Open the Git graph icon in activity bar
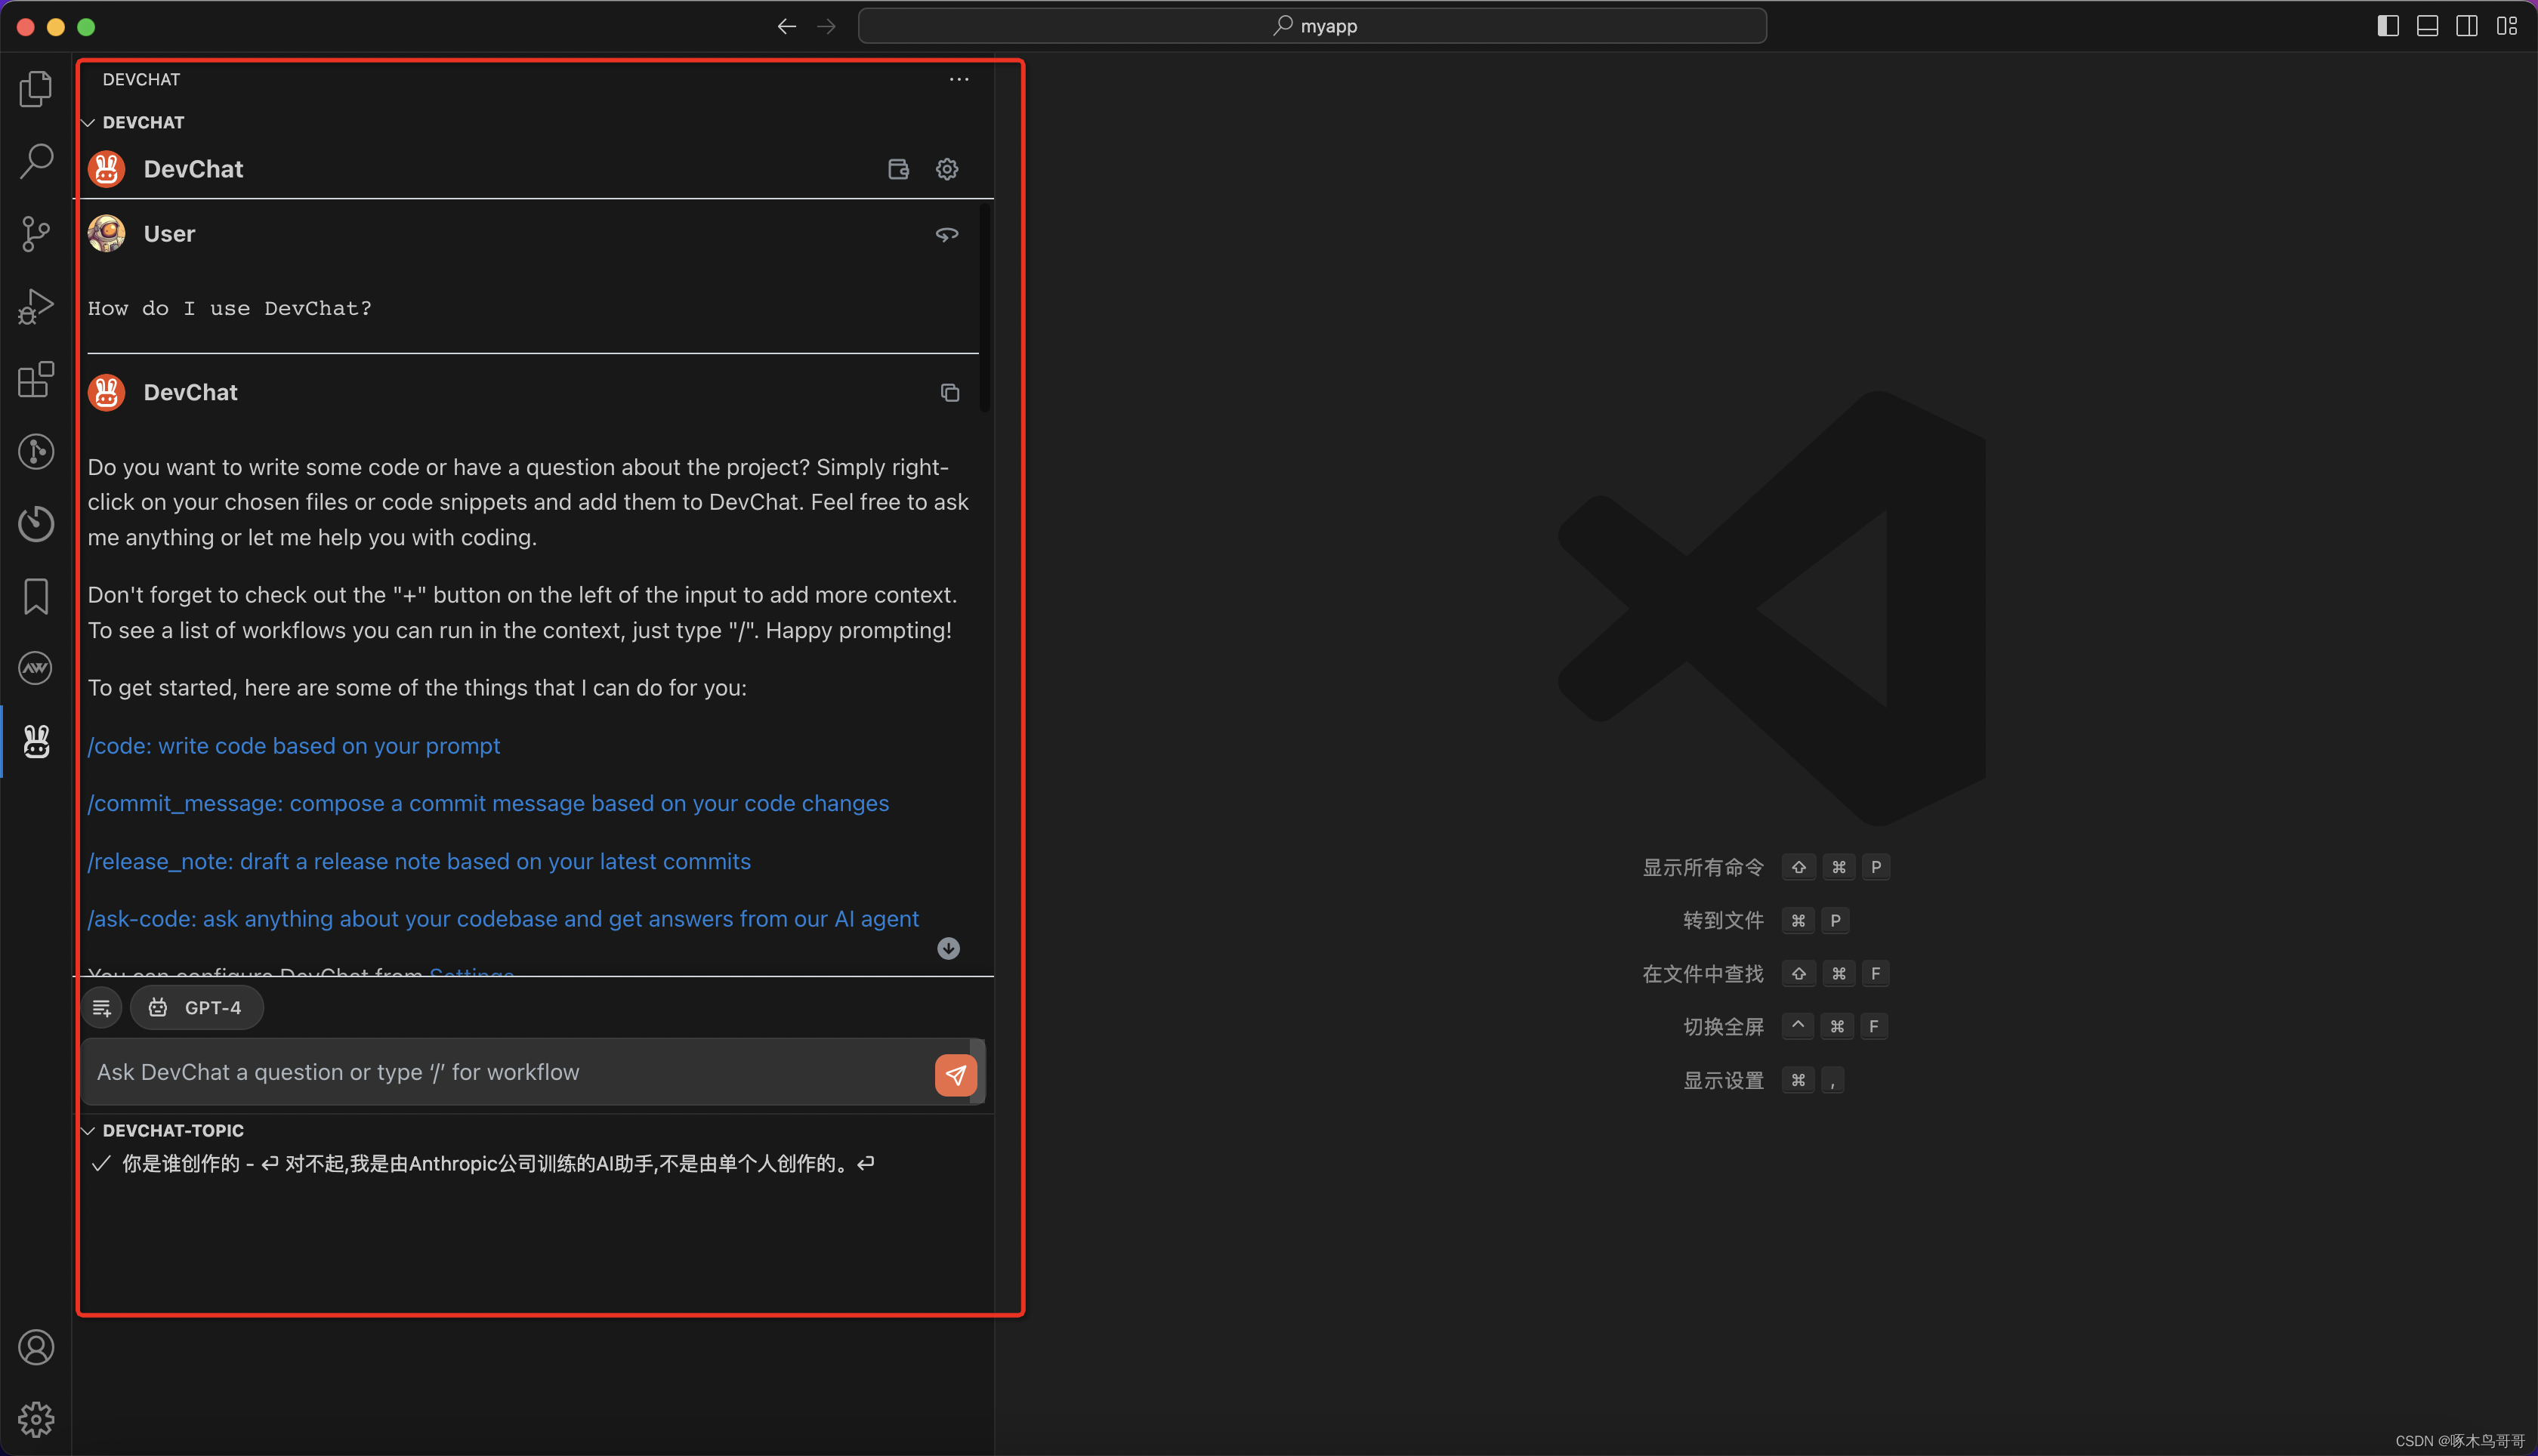Viewport: 2538px width, 1456px height. (36, 451)
